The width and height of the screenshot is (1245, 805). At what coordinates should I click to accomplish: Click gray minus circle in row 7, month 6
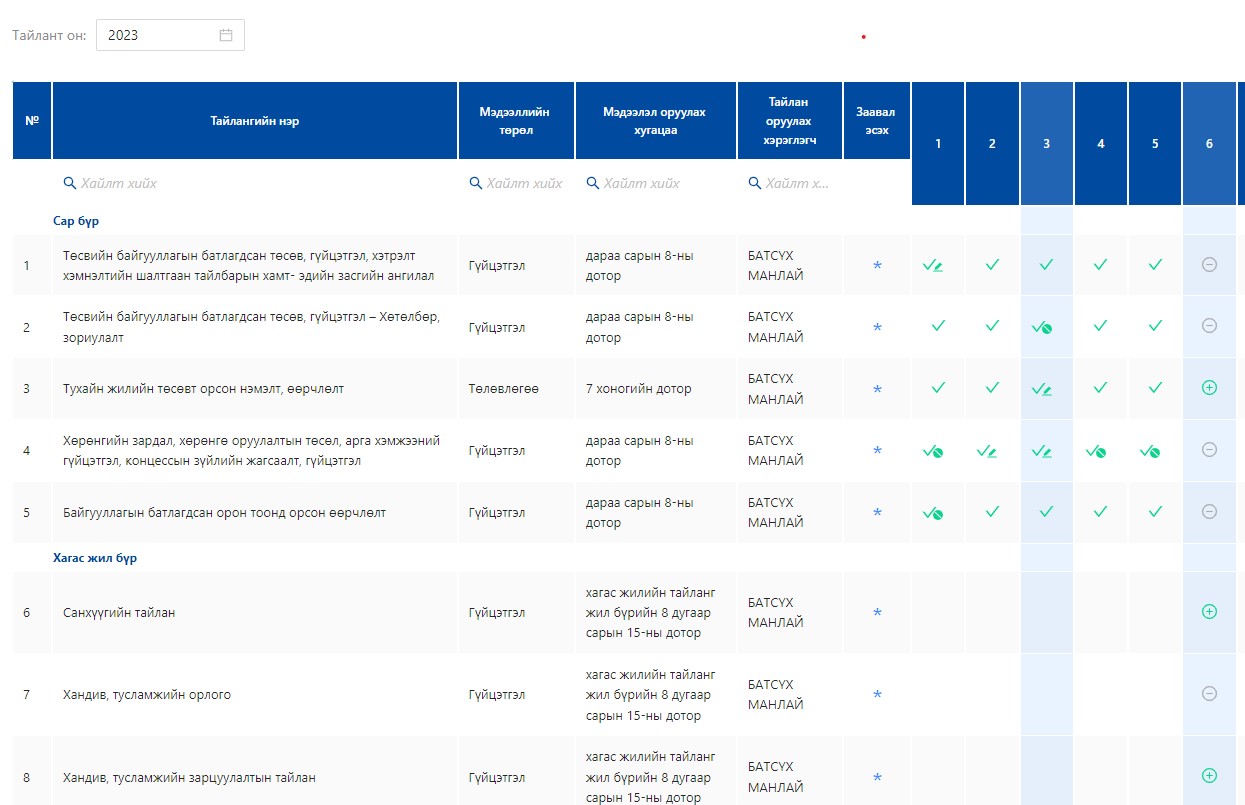point(1209,694)
